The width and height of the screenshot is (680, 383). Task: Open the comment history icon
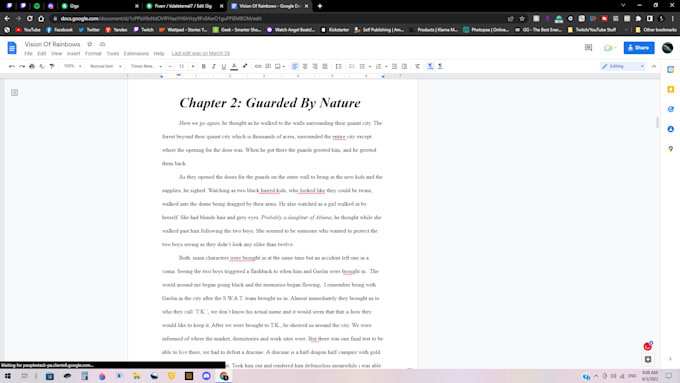coord(588,48)
